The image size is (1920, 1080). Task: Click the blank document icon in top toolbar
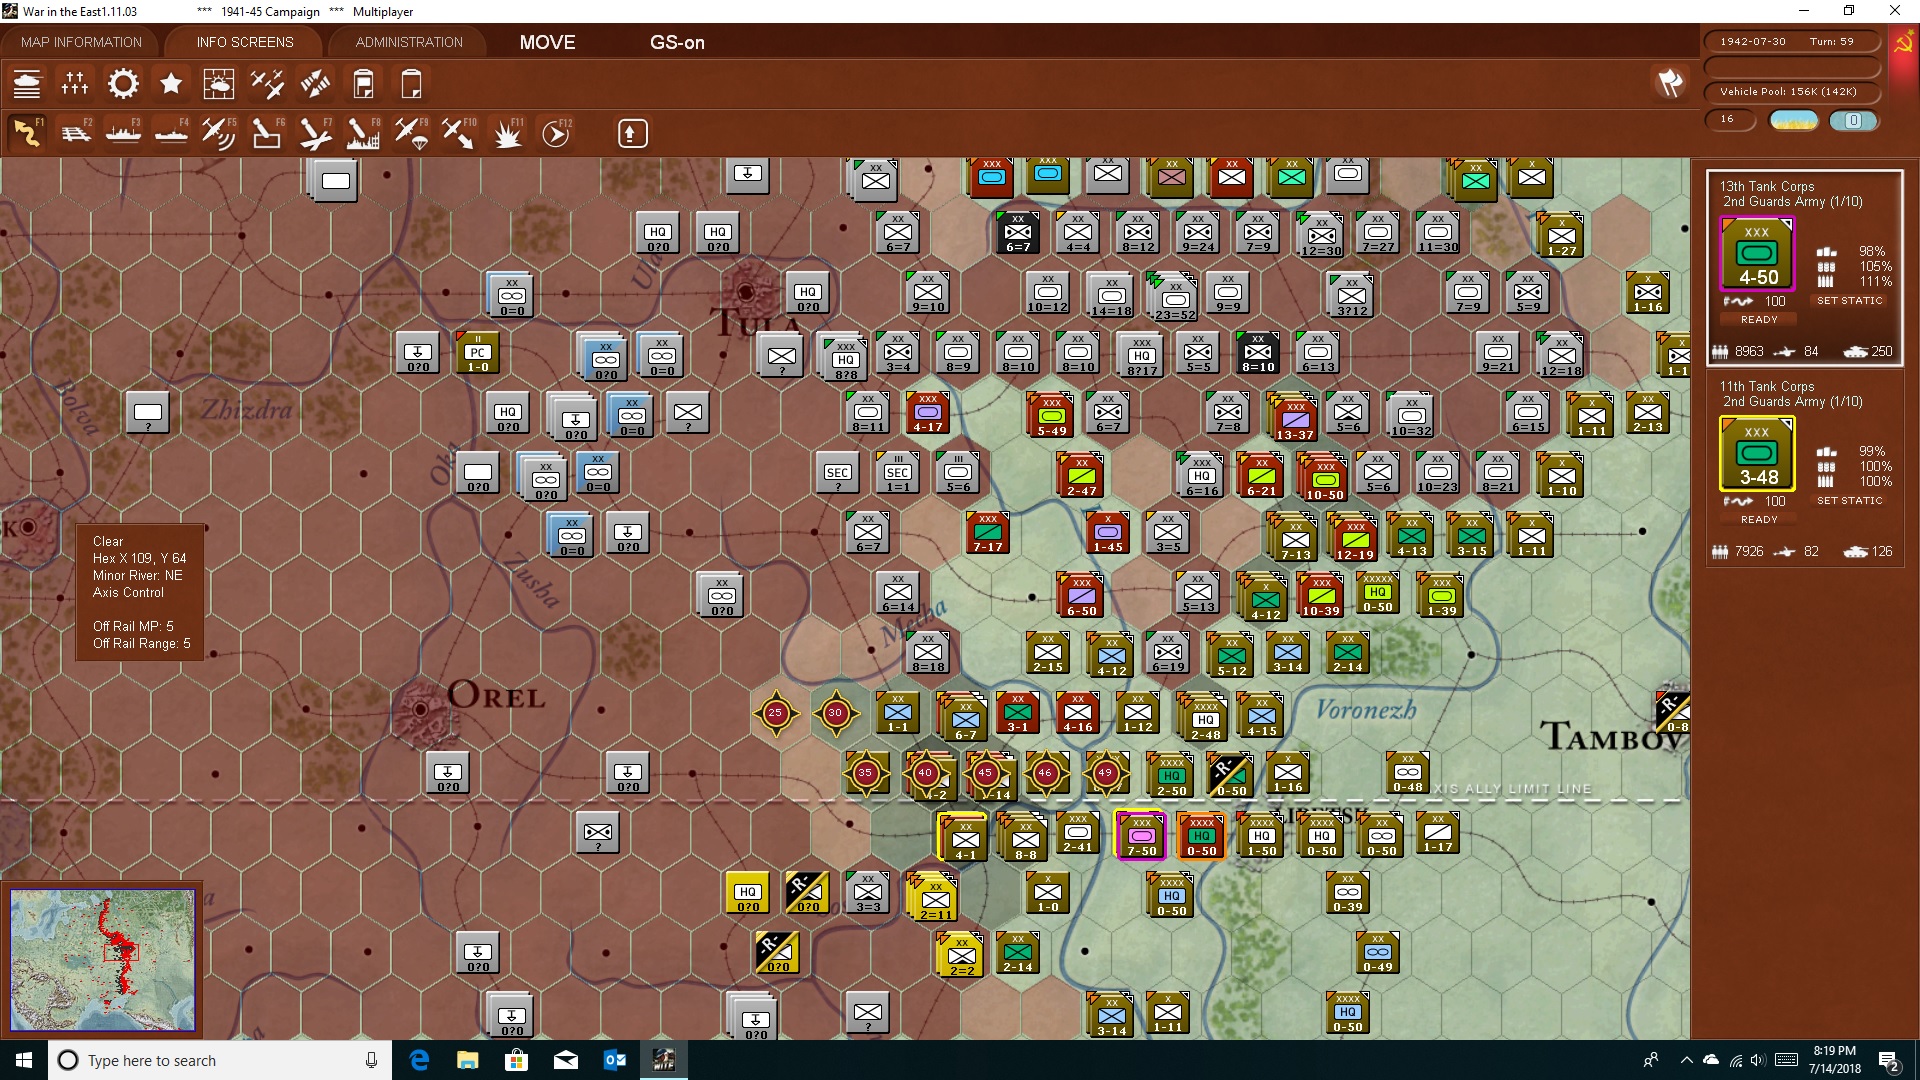pos(411,84)
